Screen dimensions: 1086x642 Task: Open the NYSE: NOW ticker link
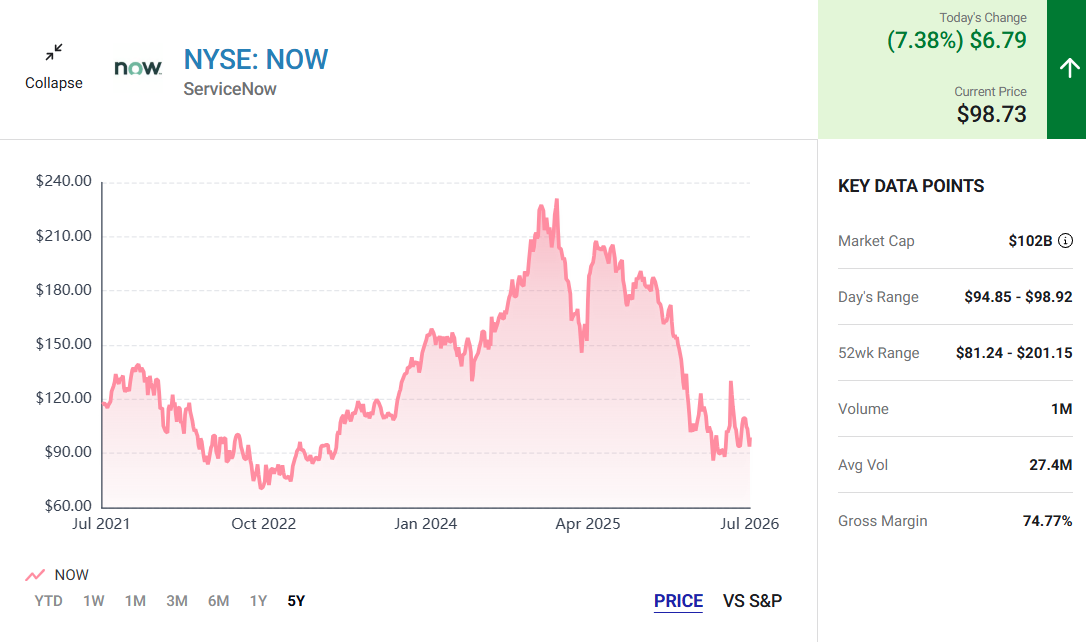(x=256, y=60)
